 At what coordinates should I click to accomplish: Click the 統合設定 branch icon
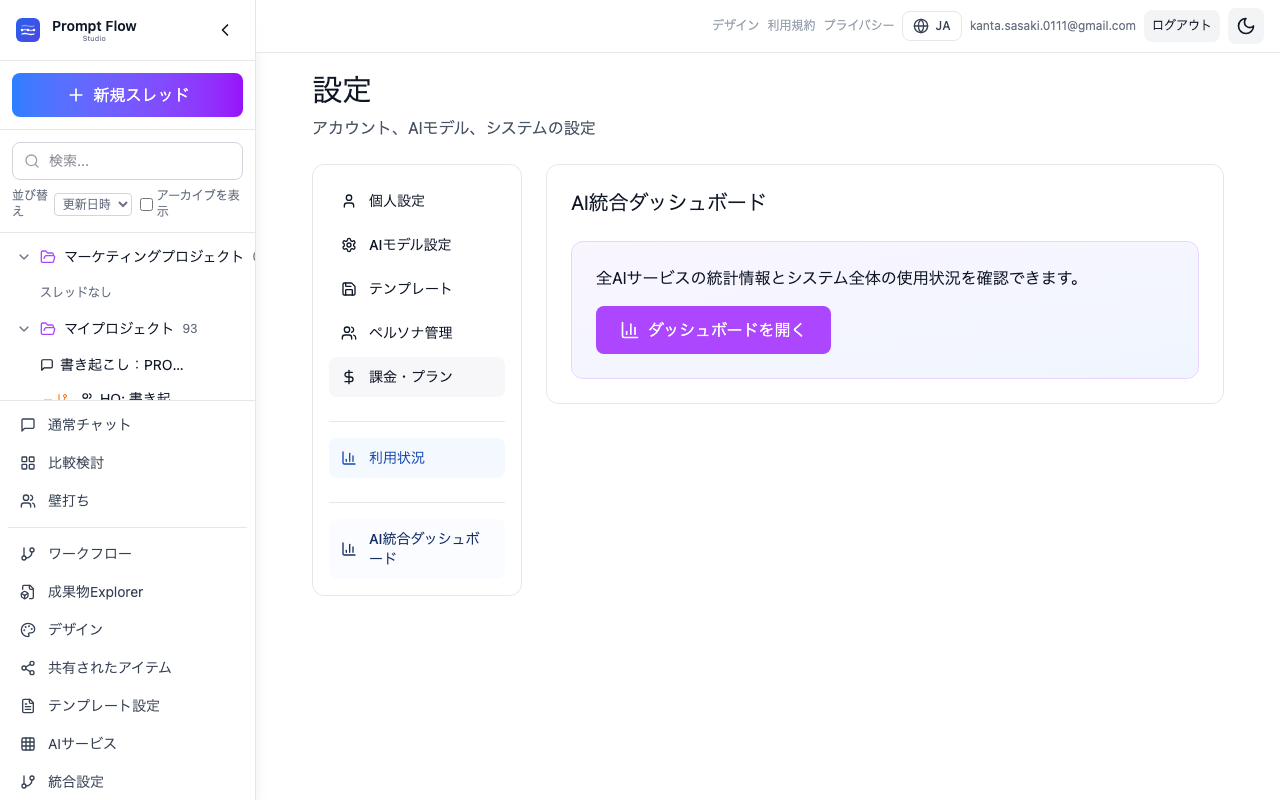click(x=28, y=782)
